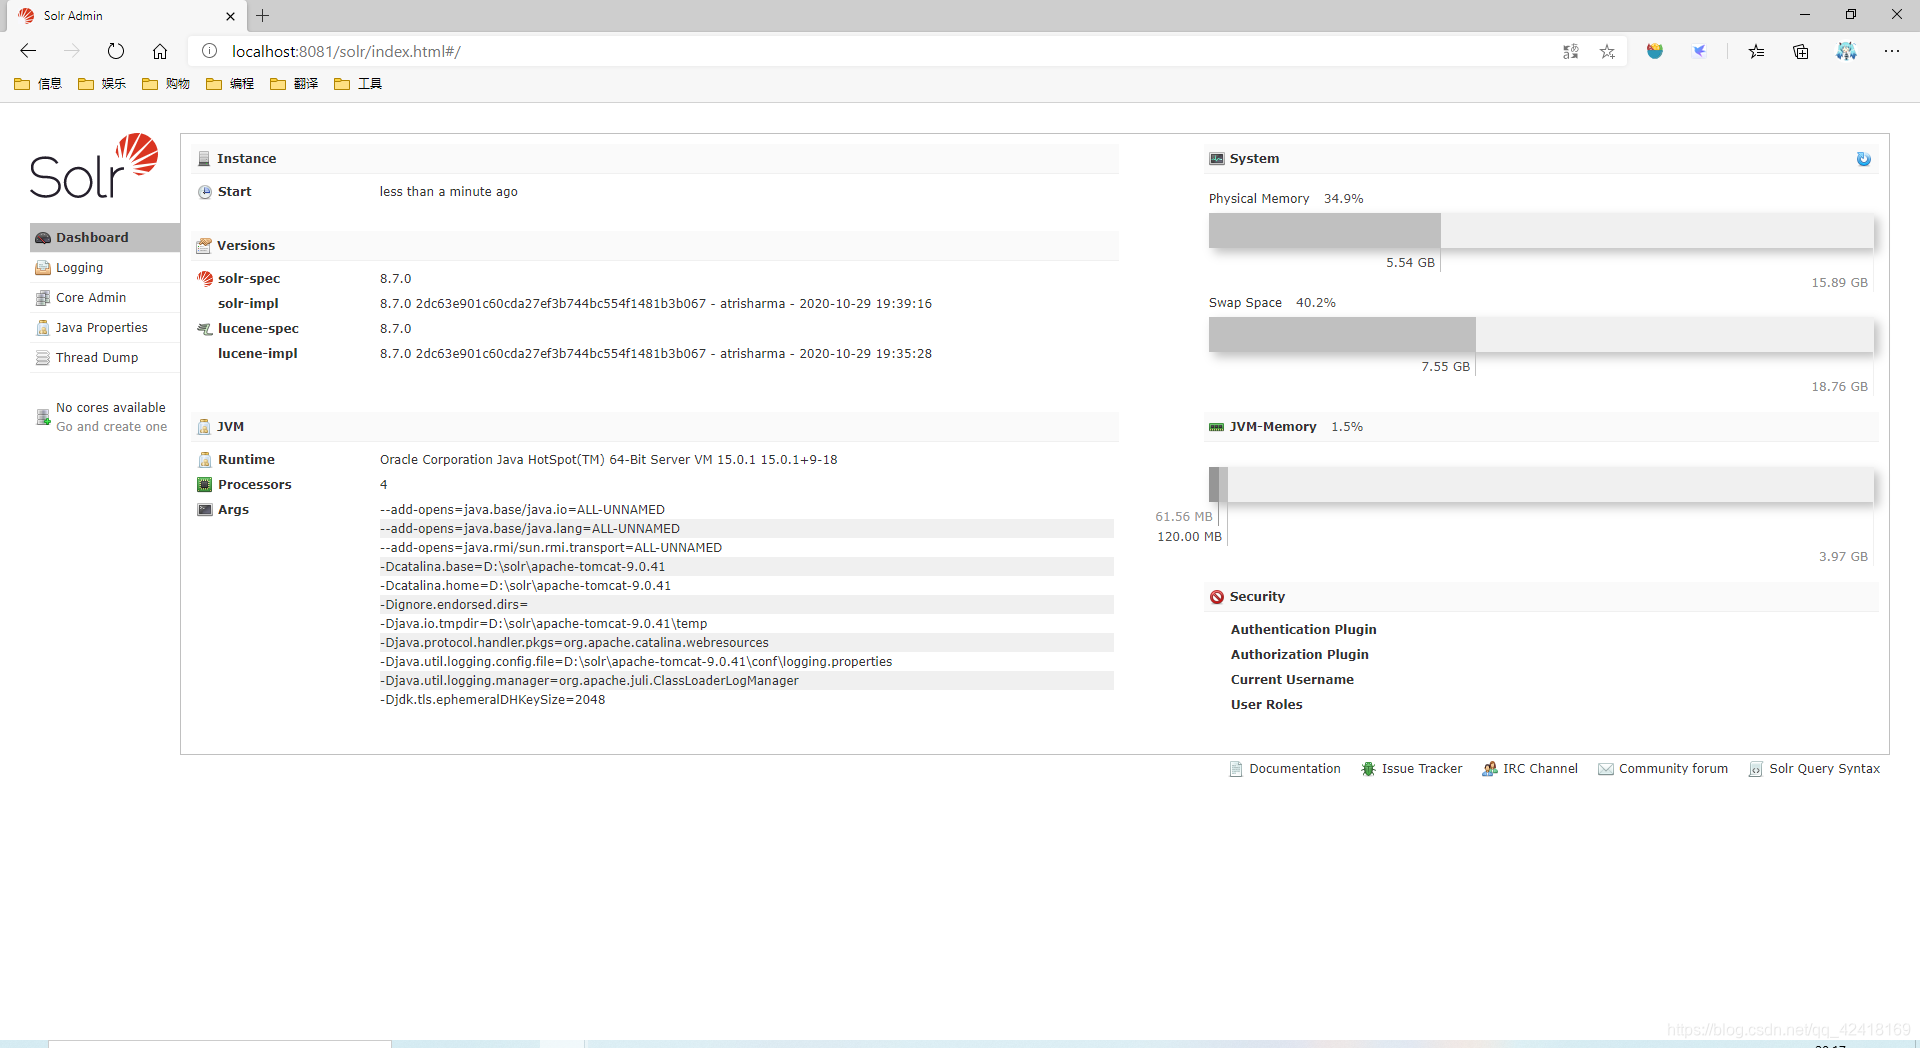Open the 翻译 bookmarks folder
The height and width of the screenshot is (1048, 1920).
pos(294,84)
